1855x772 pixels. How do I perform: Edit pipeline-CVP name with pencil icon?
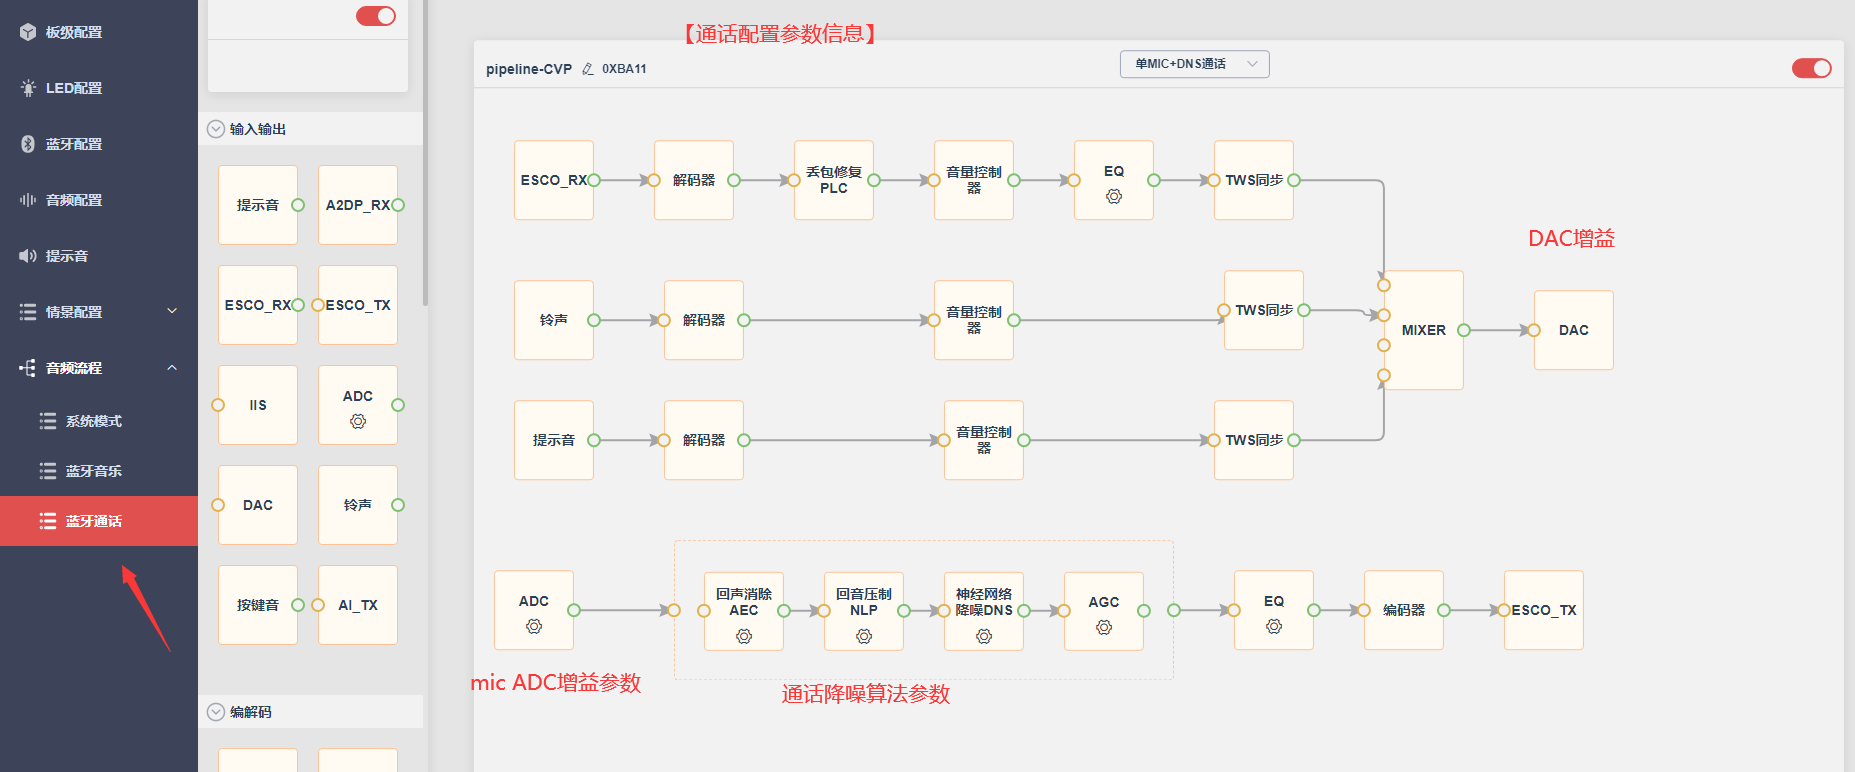[x=588, y=69]
